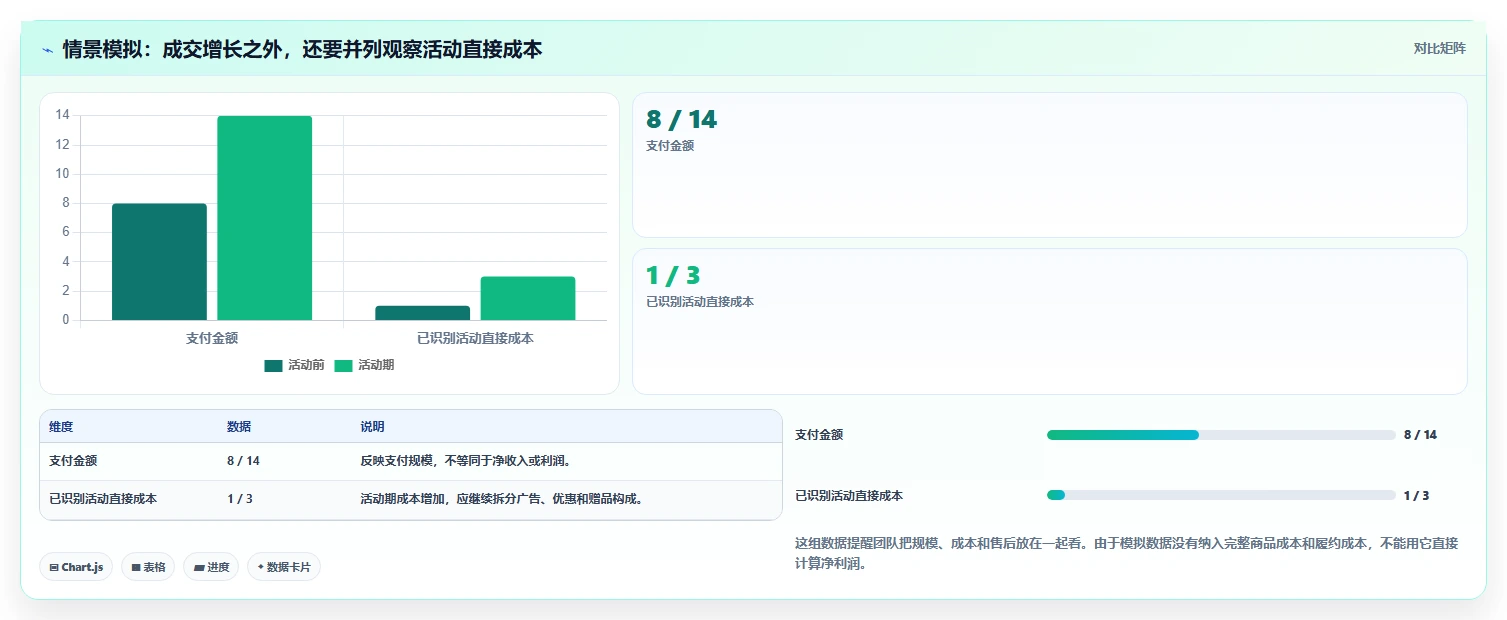Screen dimensions: 1507x620
Task: Click the 对比矩阵 label
Action: 1439,49
